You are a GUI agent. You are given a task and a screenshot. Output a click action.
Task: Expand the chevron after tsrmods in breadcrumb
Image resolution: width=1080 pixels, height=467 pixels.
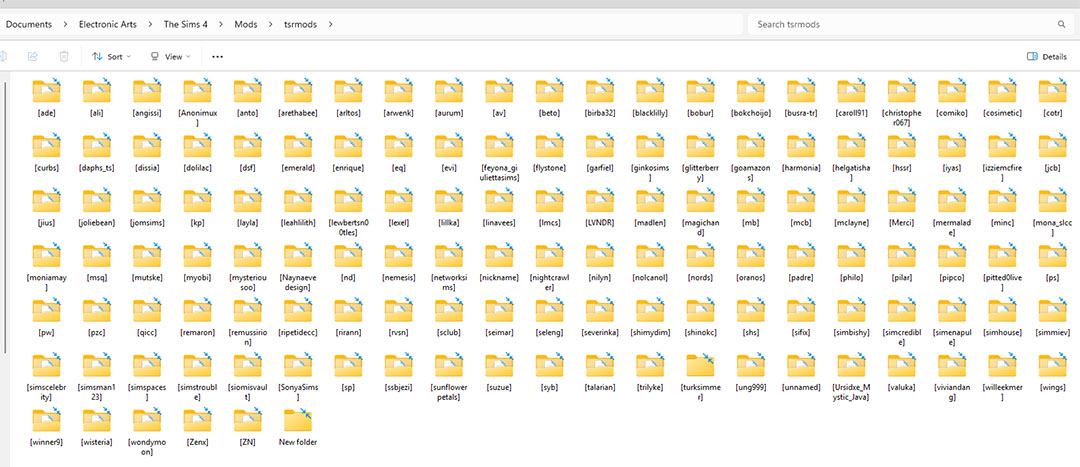pos(331,23)
